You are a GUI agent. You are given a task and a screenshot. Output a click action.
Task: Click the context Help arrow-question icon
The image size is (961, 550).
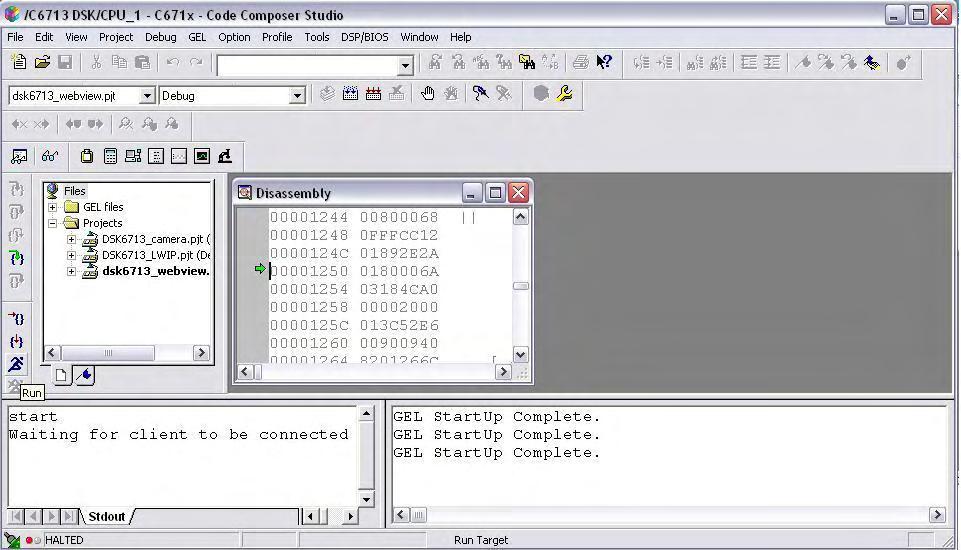(604, 62)
